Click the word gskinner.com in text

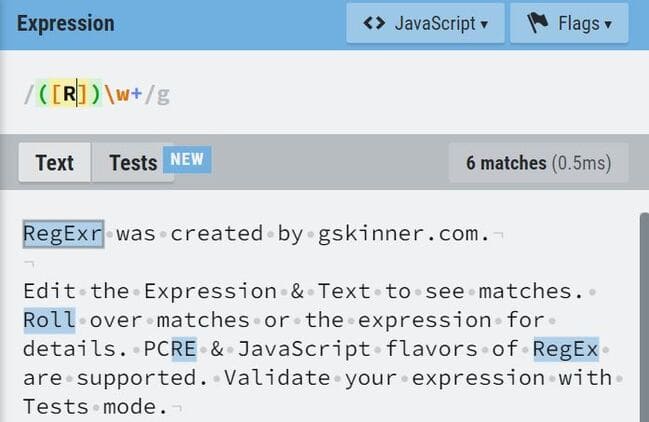click(x=404, y=234)
